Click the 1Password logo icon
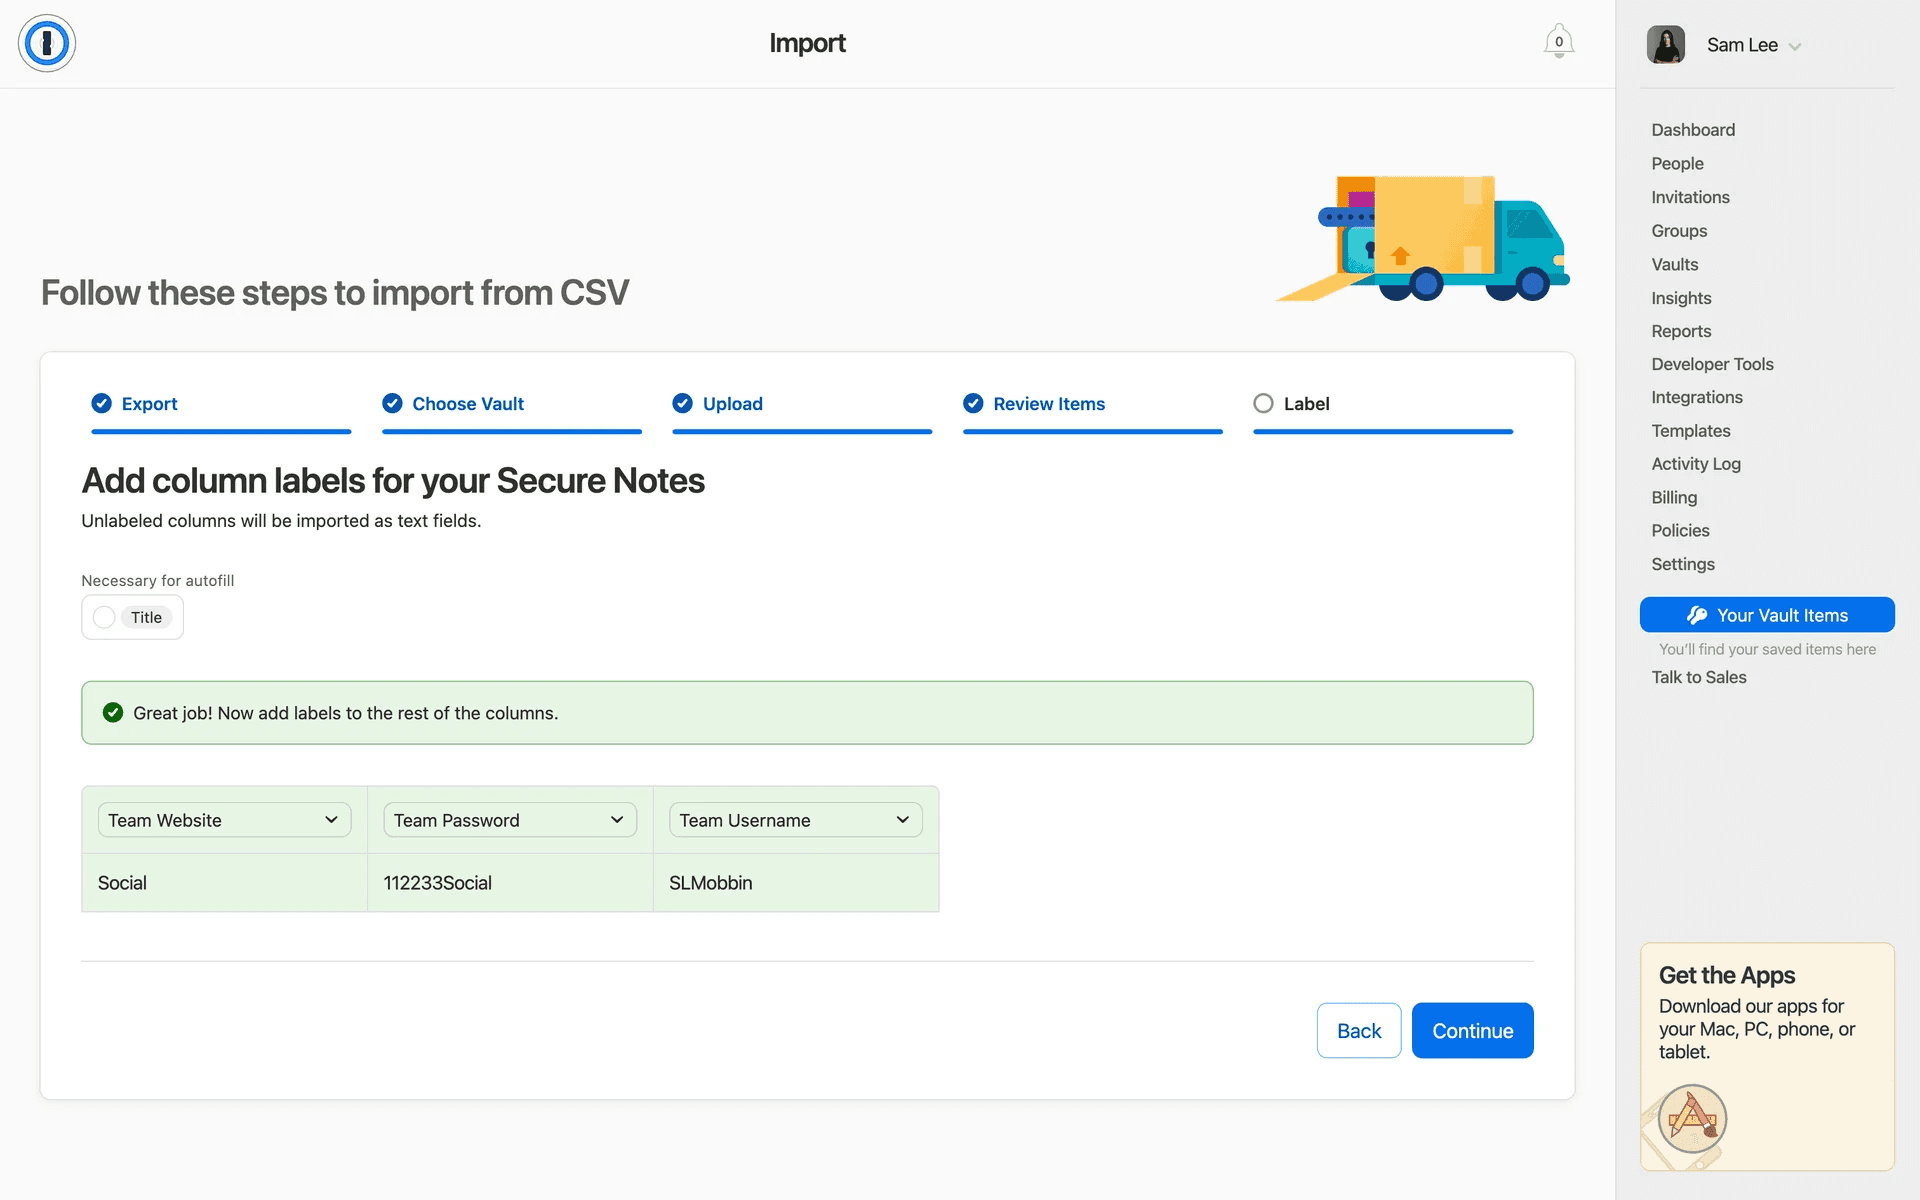Image resolution: width=1920 pixels, height=1200 pixels. [47, 43]
